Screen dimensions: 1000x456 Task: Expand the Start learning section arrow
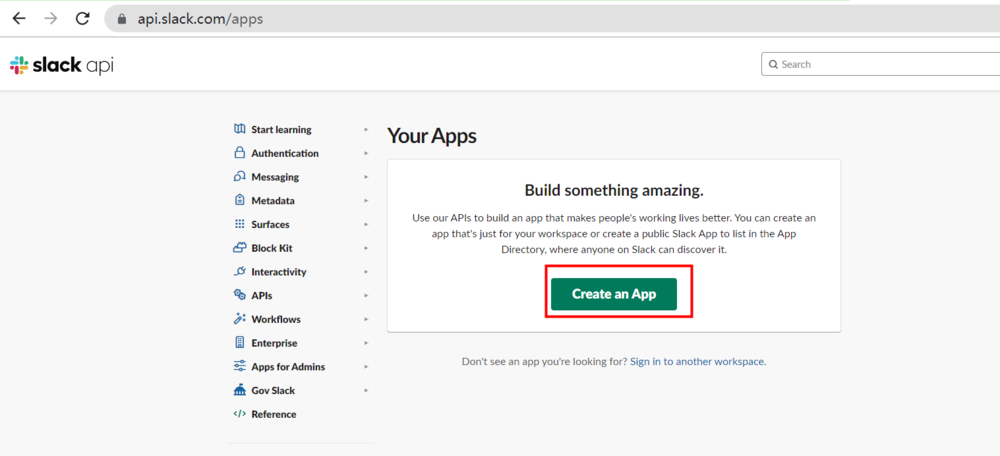coord(366,129)
